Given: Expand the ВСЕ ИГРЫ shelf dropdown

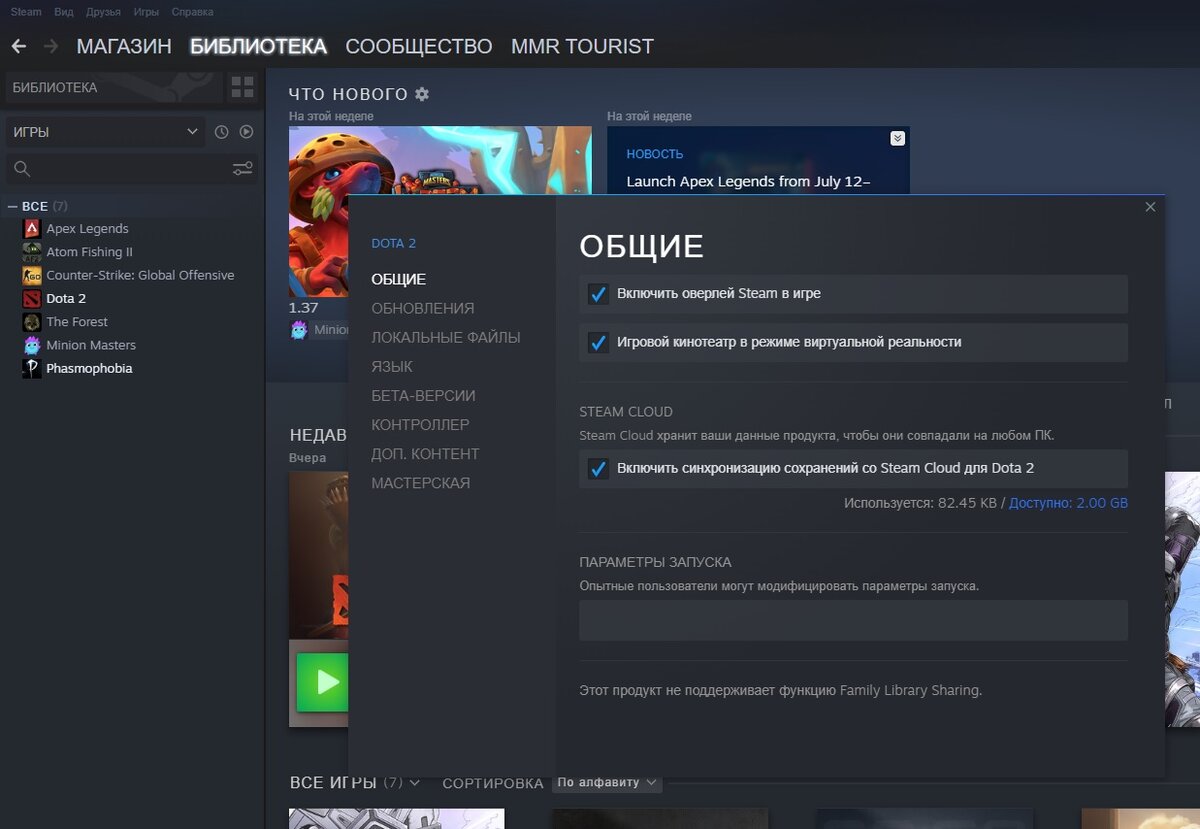Looking at the screenshot, I should [x=415, y=782].
